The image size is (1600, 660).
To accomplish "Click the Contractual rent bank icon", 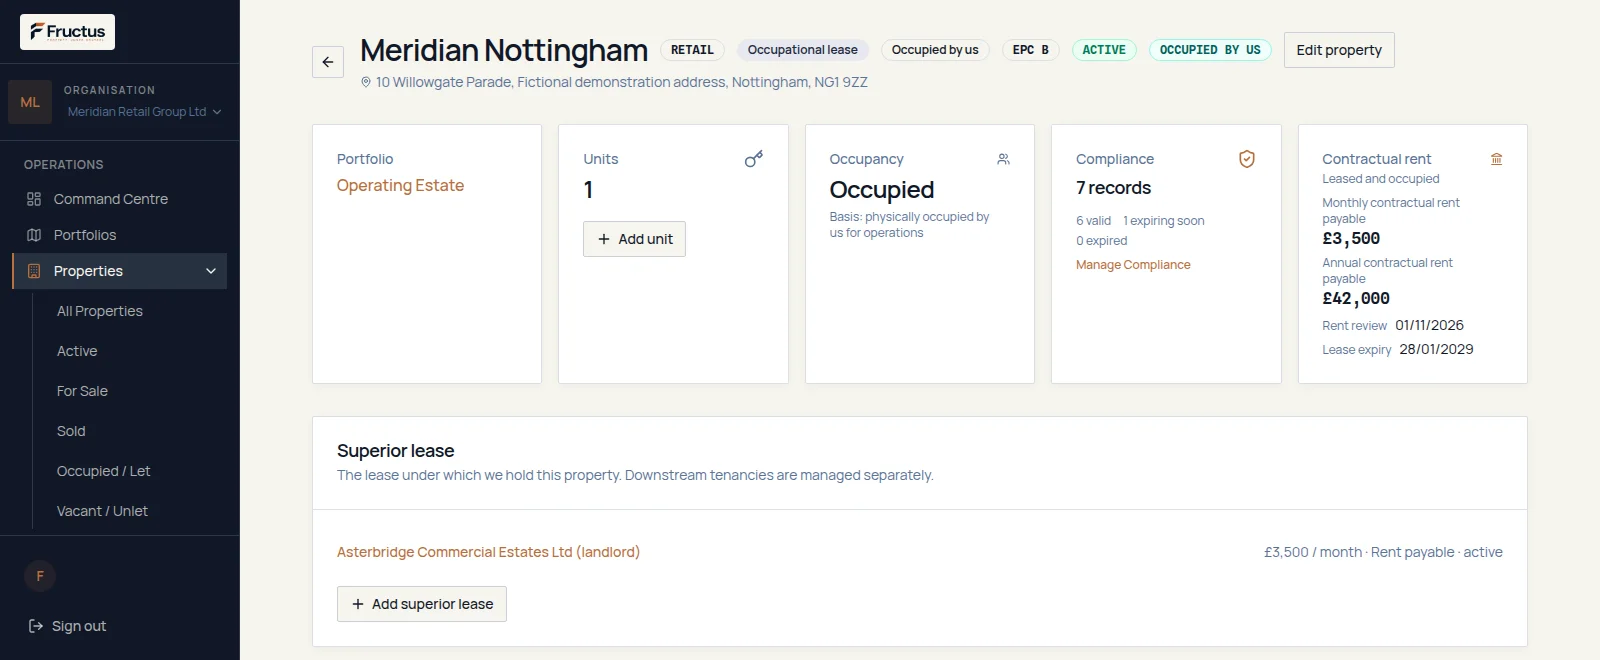I will pos(1497,159).
